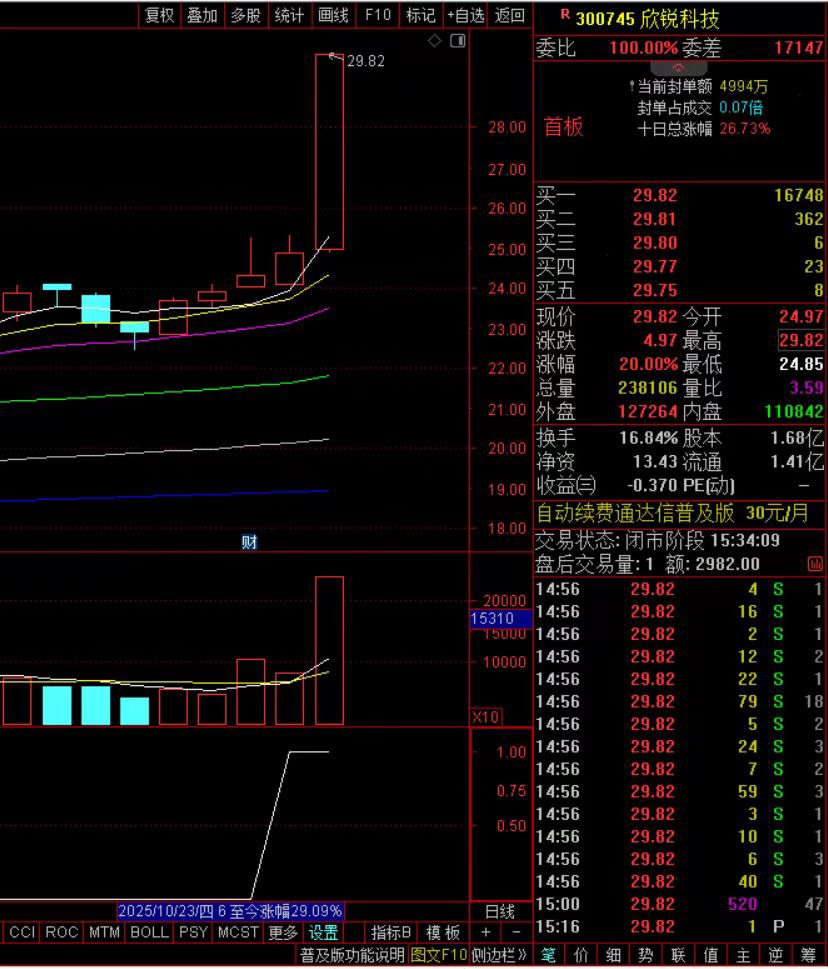
Task: Open F10 company info
Action: coord(378,15)
